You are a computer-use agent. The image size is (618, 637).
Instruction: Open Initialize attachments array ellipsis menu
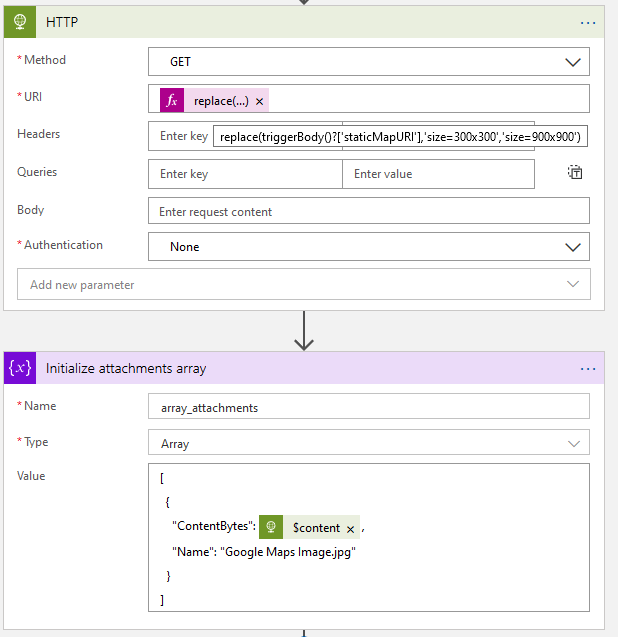tap(587, 368)
